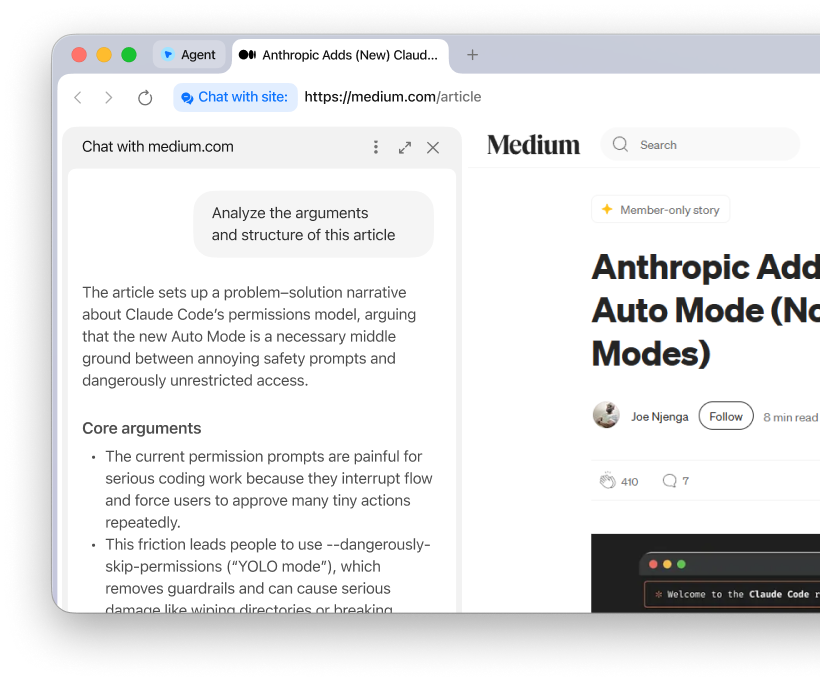Click the comment count 7
Image resolution: width=820 pixels, height=682 pixels.
[x=686, y=481]
